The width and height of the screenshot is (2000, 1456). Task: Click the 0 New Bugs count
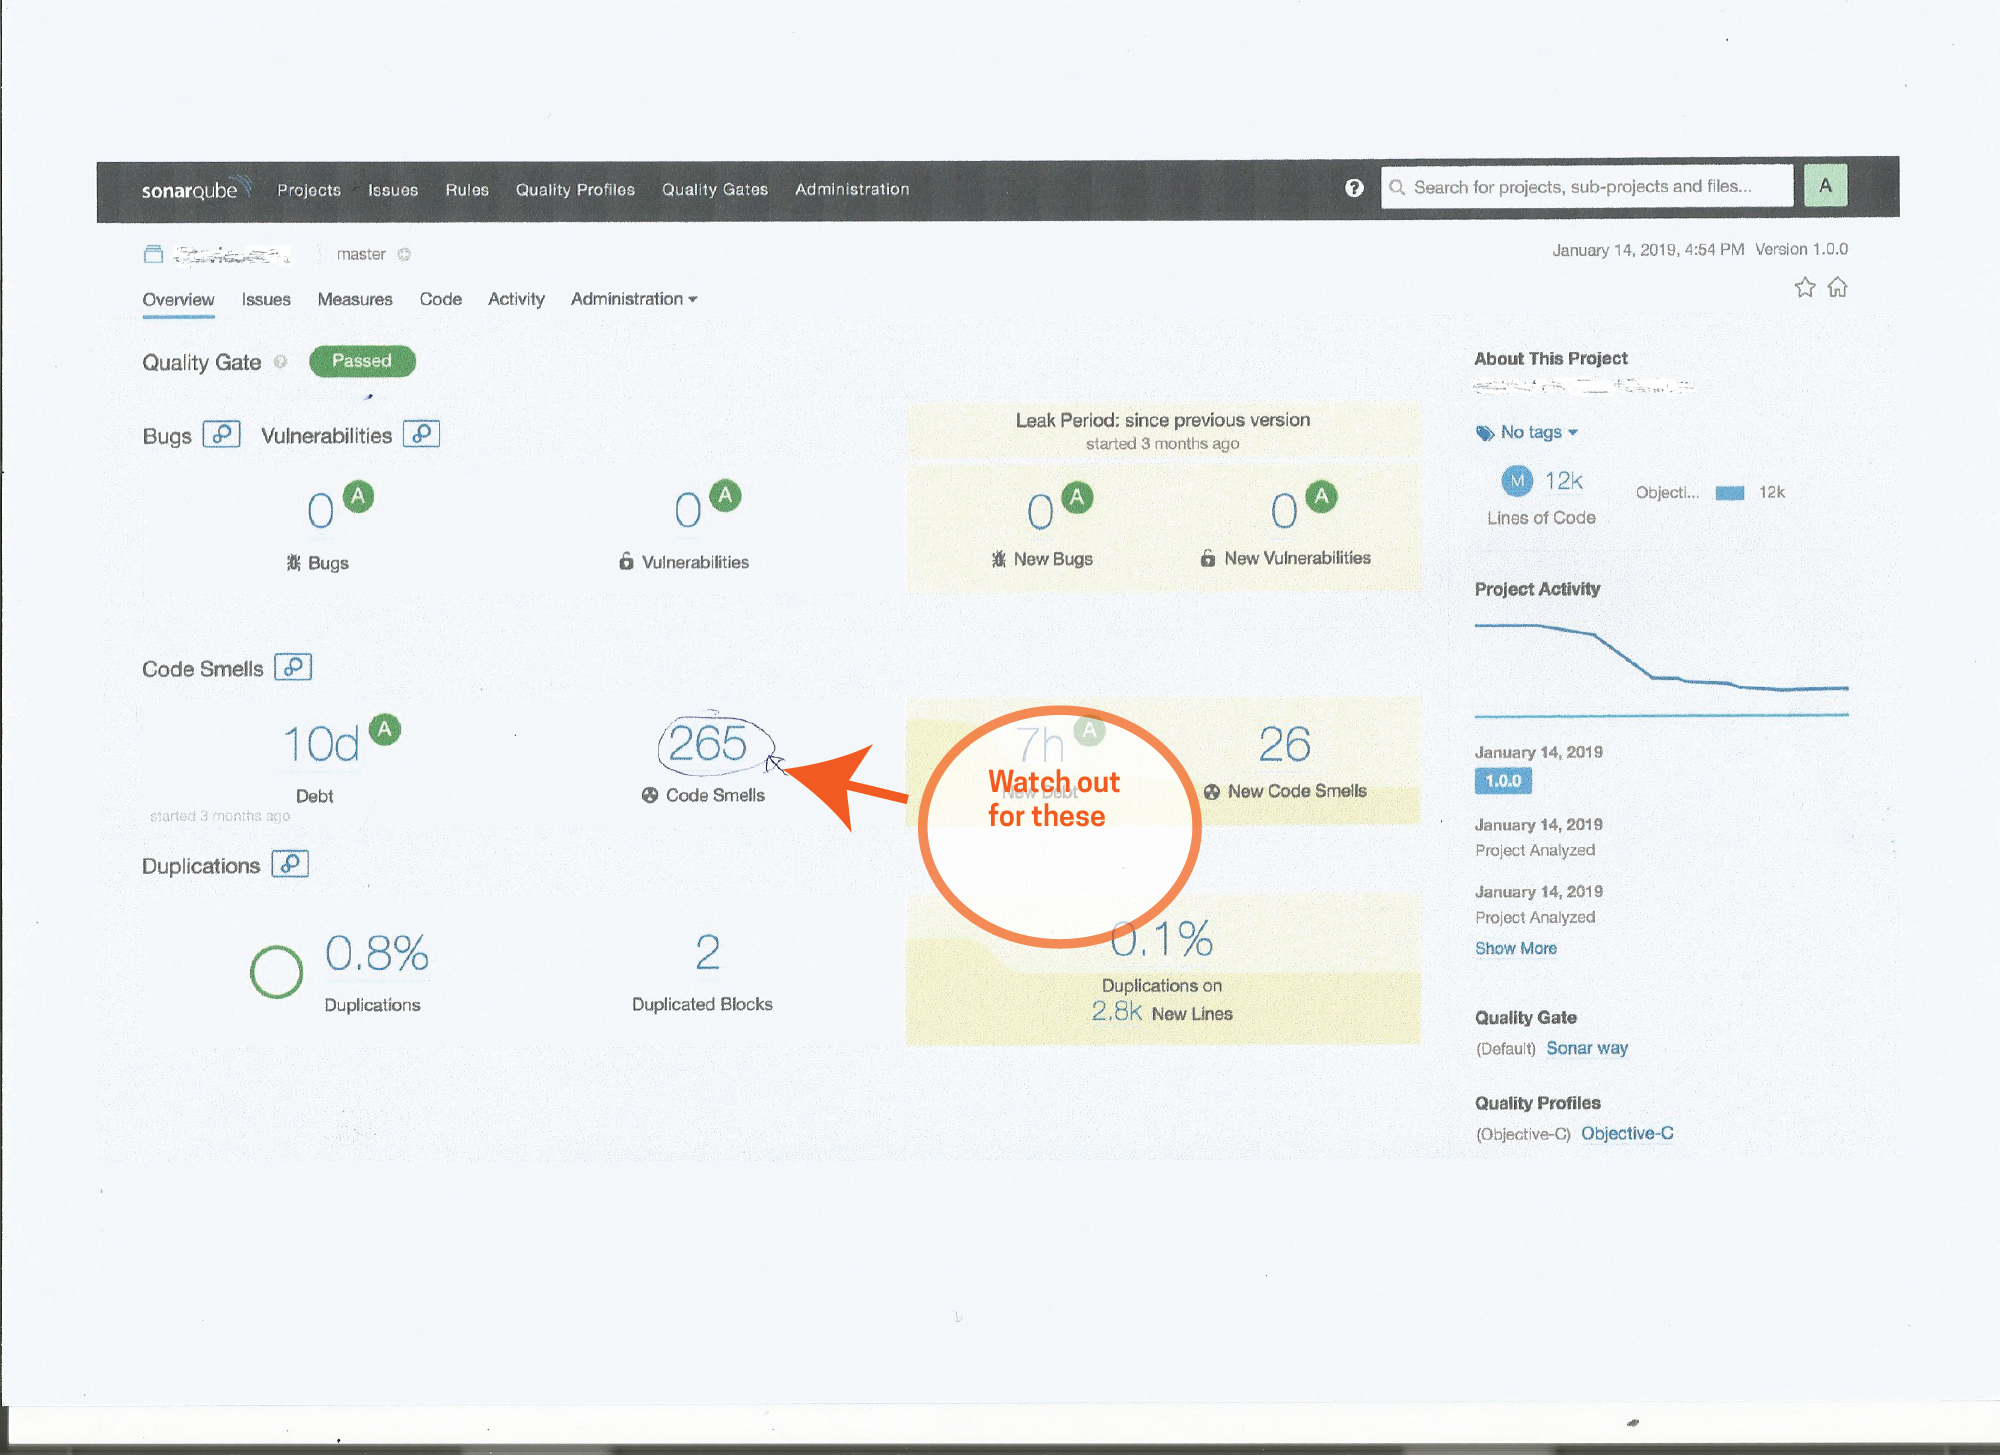pos(1040,512)
